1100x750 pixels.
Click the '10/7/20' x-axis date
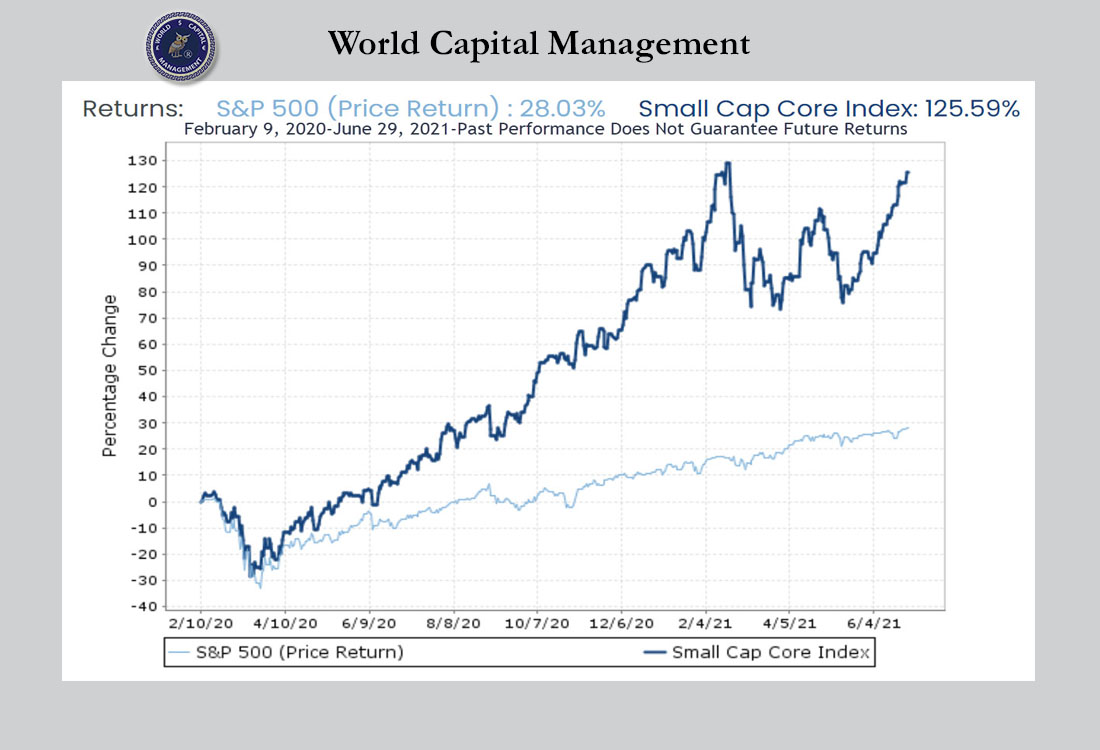[537, 623]
